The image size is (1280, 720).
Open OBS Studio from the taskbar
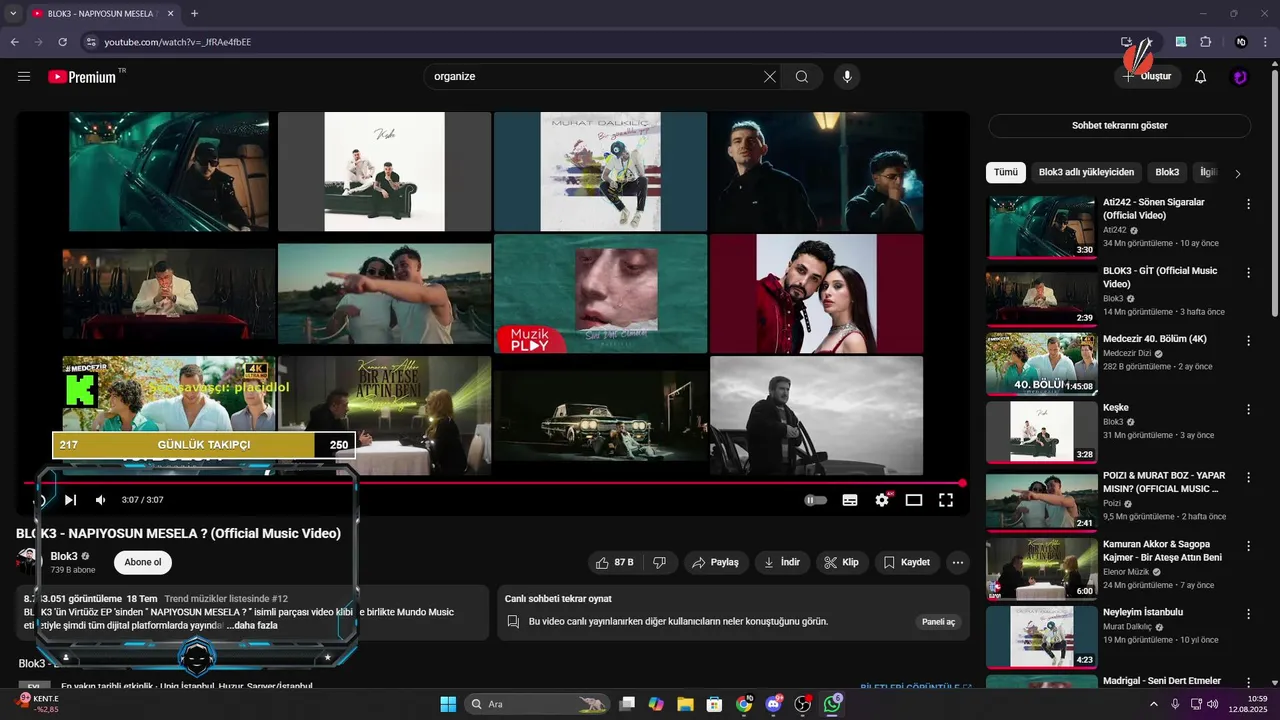click(803, 704)
